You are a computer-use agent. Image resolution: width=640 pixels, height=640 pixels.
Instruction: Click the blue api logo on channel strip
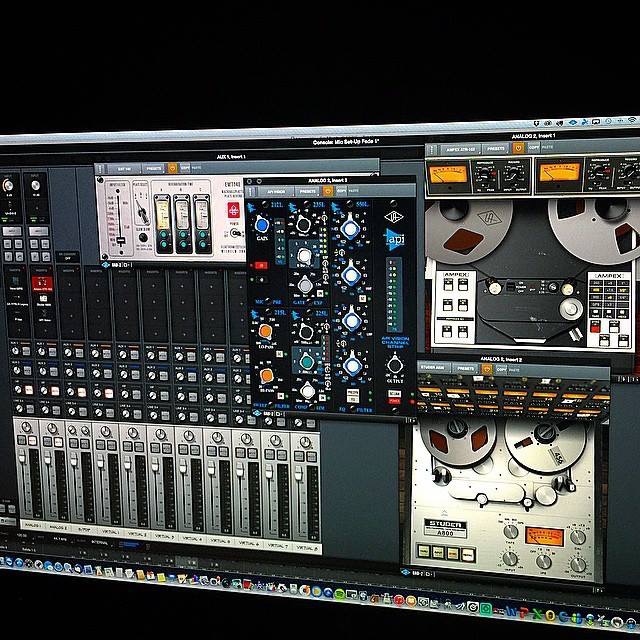pyautogui.click(x=394, y=238)
